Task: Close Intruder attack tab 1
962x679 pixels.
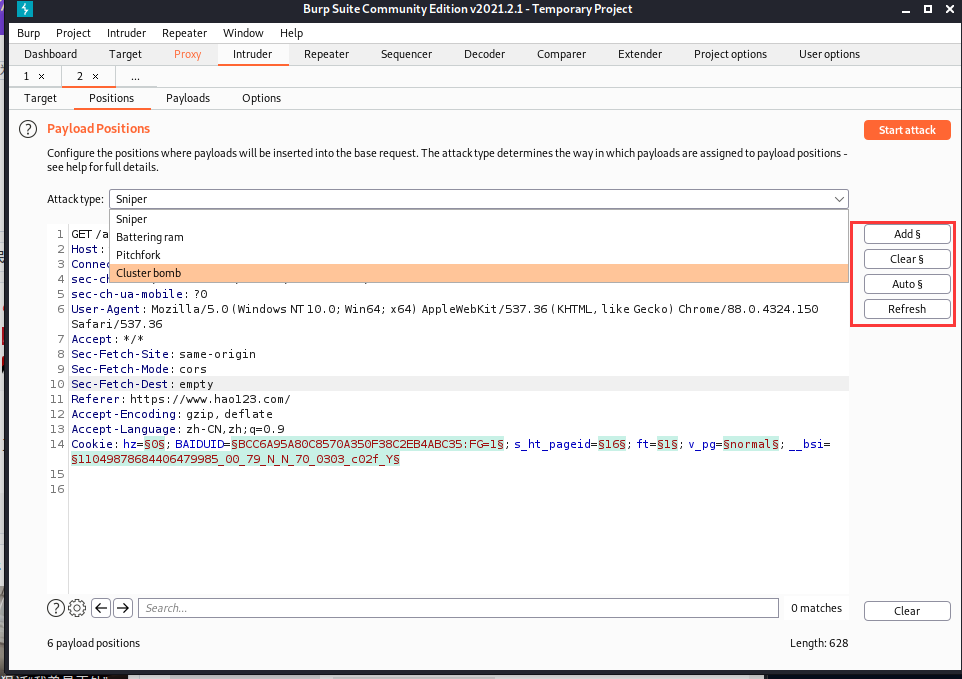Action: pyautogui.click(x=41, y=76)
